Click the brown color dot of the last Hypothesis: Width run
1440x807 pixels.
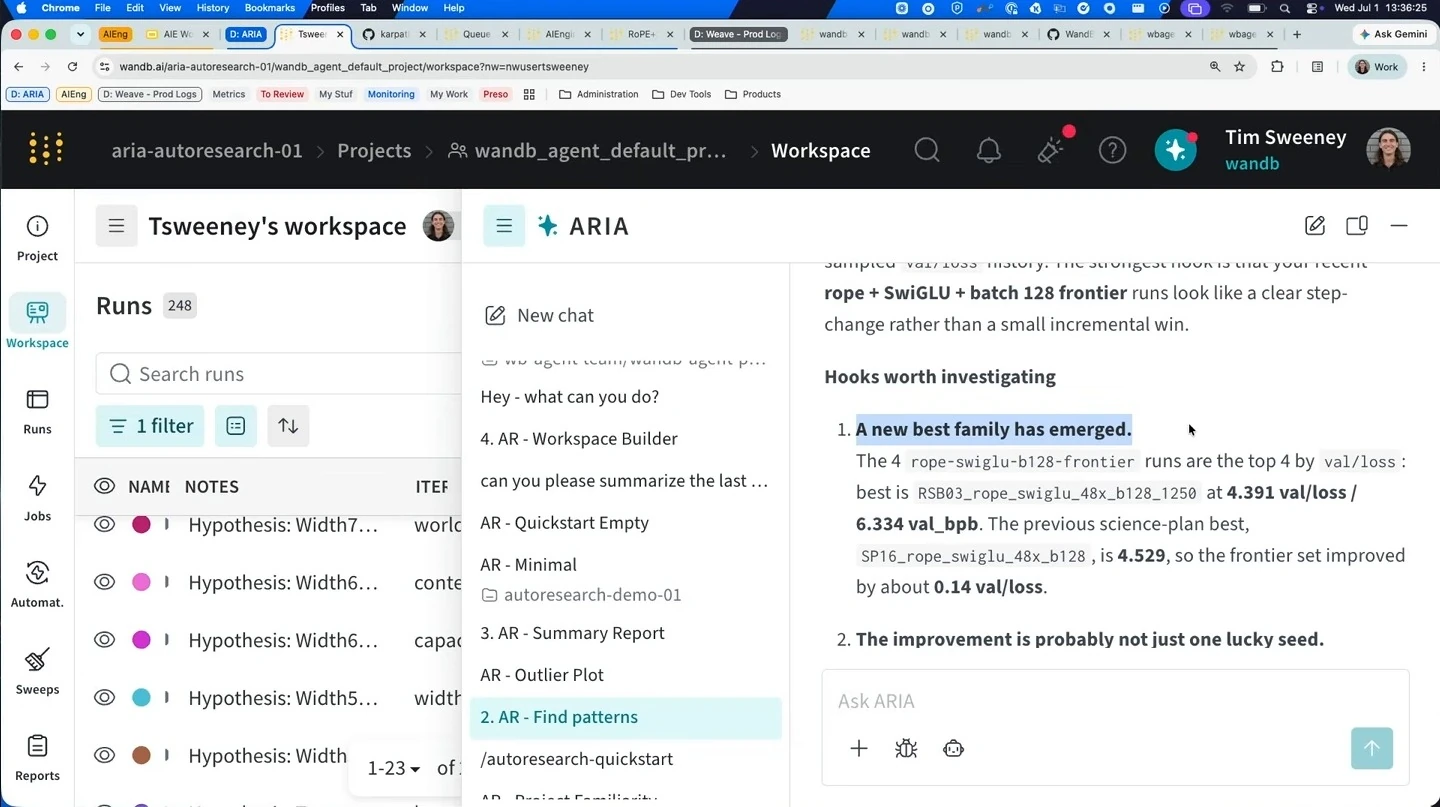click(141, 755)
